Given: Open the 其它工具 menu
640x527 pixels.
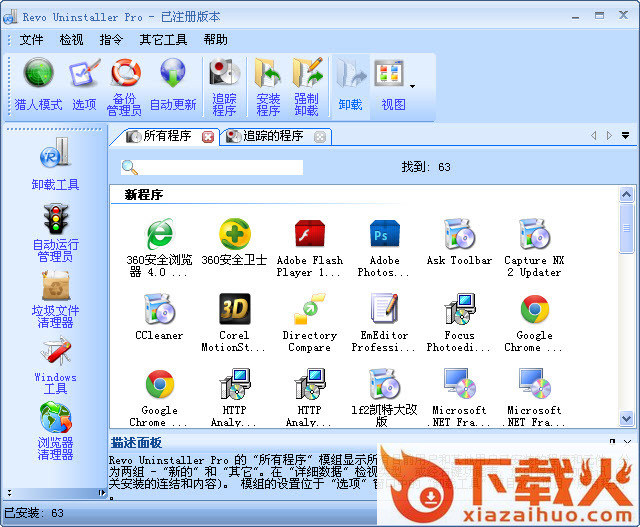Looking at the screenshot, I should 163,40.
